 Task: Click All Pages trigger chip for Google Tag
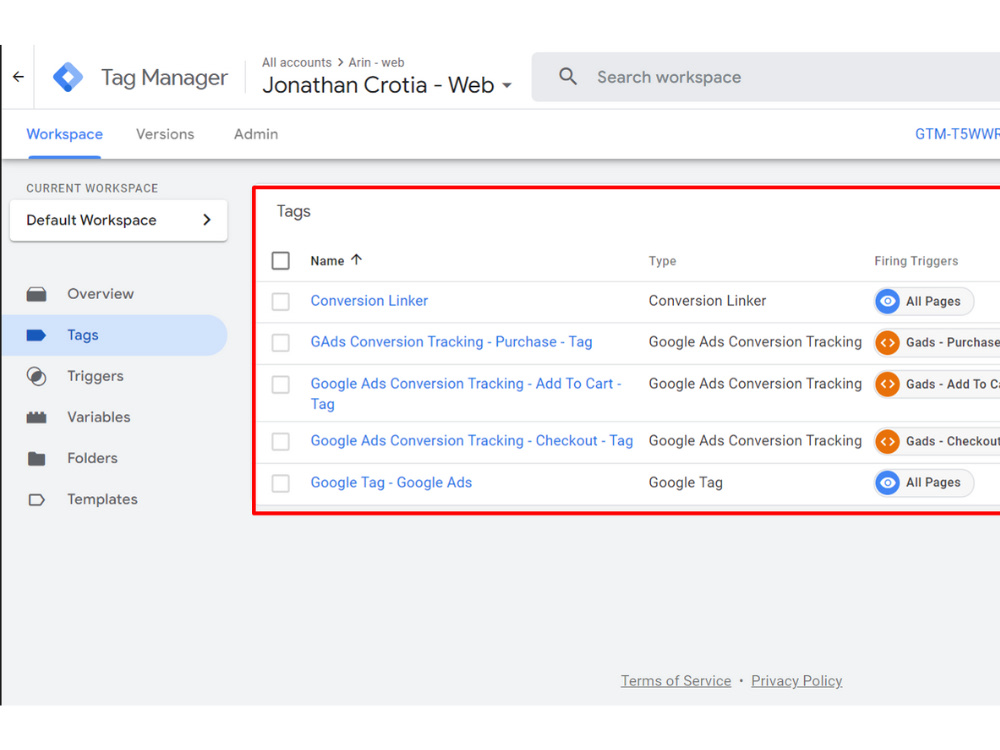pos(923,483)
